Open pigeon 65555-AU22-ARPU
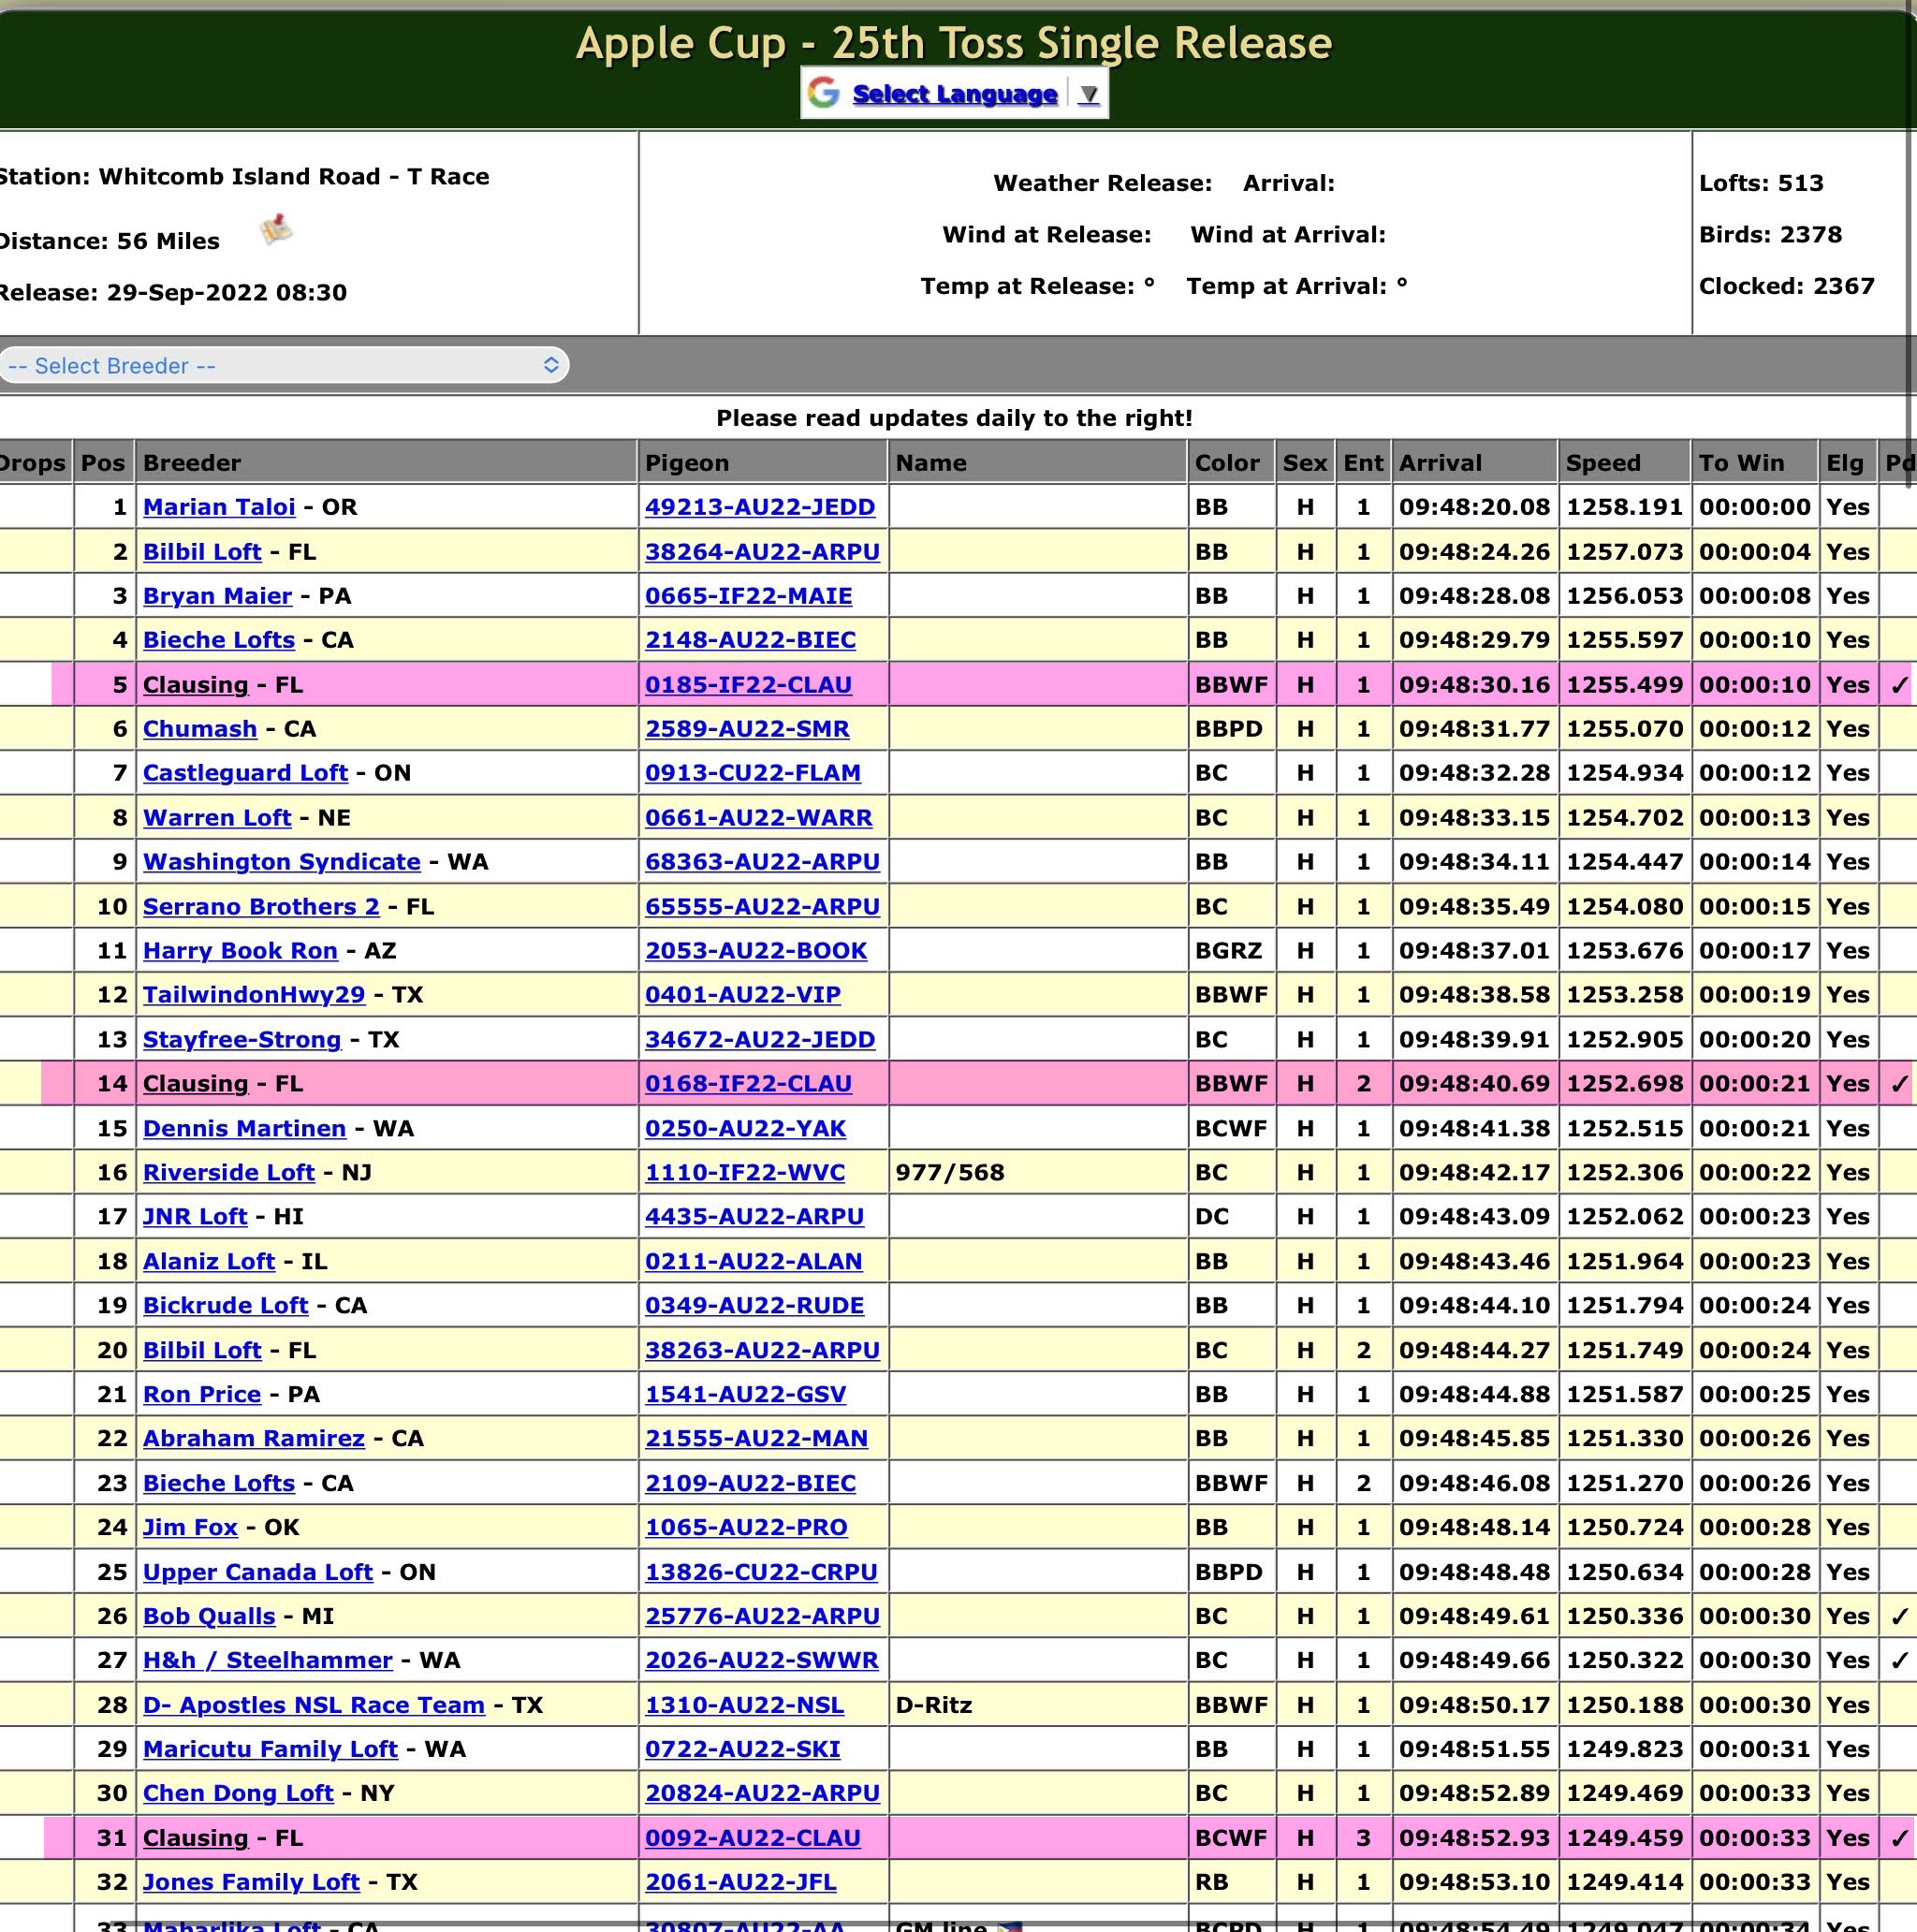 [x=762, y=907]
